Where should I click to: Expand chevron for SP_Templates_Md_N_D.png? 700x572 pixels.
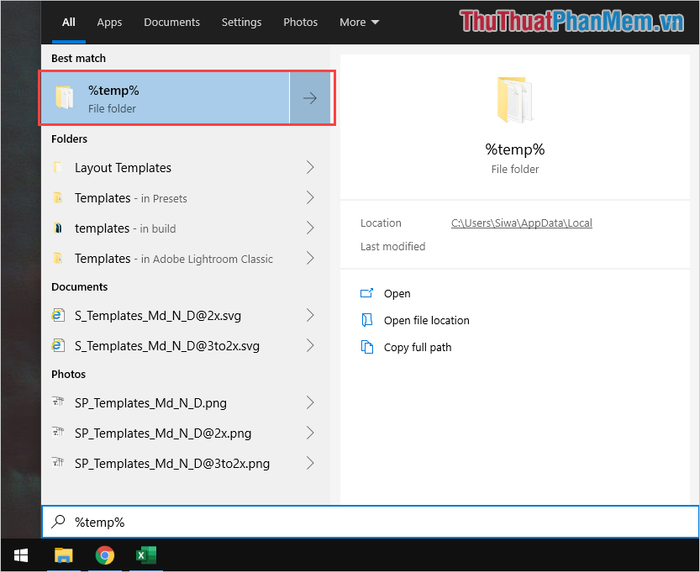tap(310, 403)
